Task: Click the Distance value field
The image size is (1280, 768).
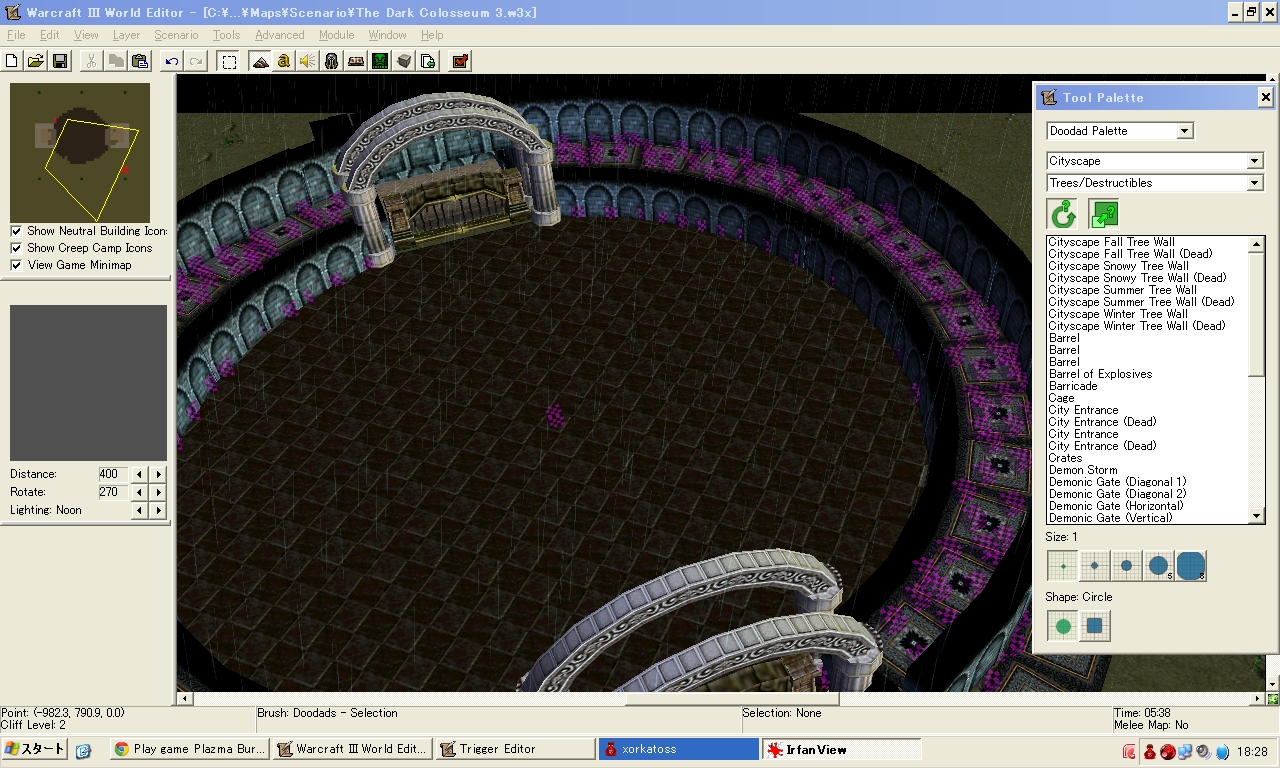Action: click(x=113, y=474)
